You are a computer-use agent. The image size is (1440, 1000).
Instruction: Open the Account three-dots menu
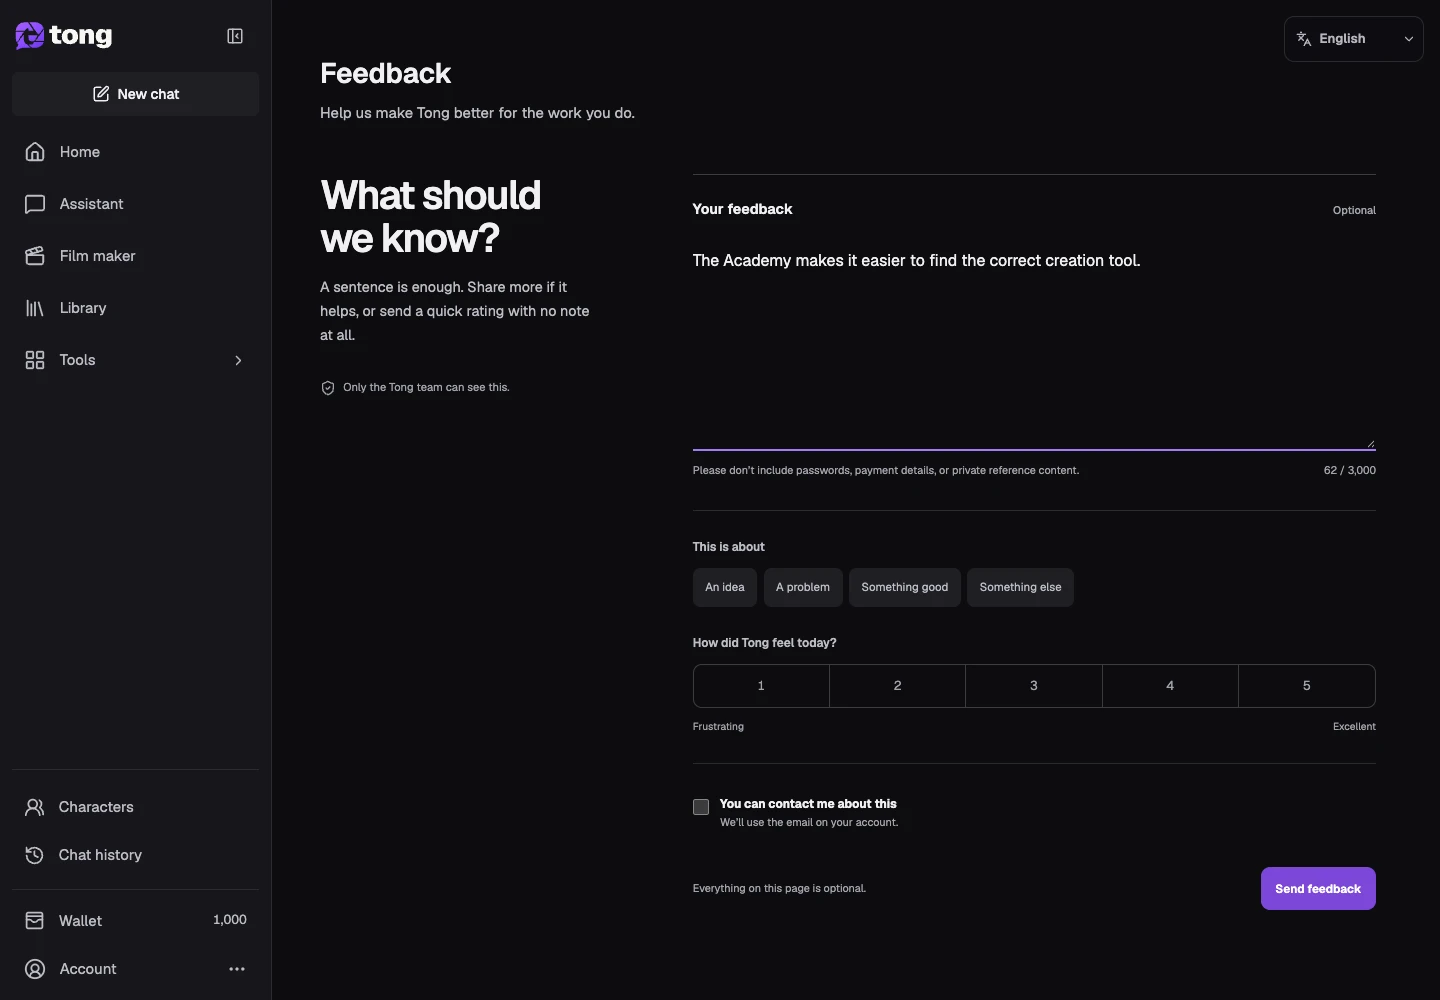237,969
